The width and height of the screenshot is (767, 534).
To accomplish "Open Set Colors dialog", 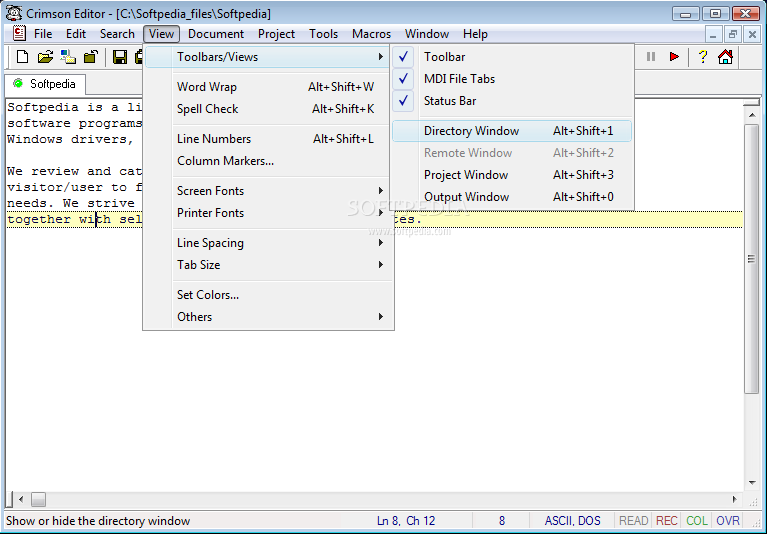I will click(269, 295).
